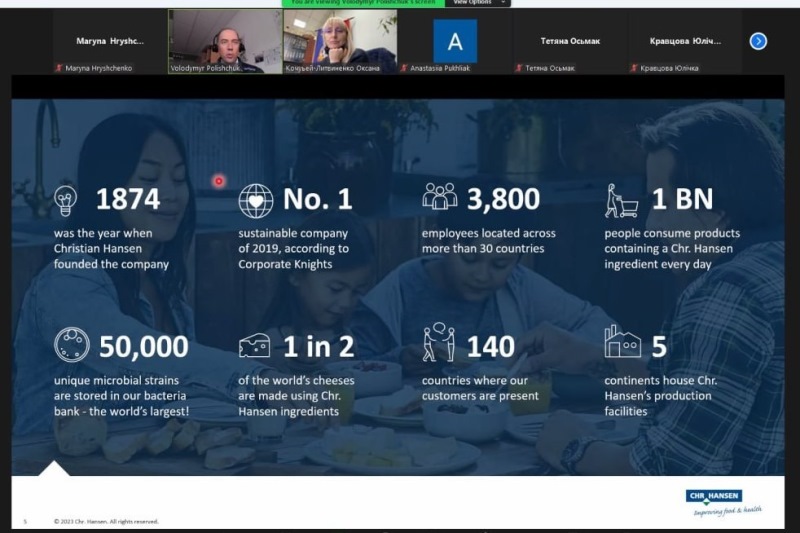Click 'countries where our customers are present'
Image resolution: width=800 pixels, height=533 pixels.
pos(480,388)
